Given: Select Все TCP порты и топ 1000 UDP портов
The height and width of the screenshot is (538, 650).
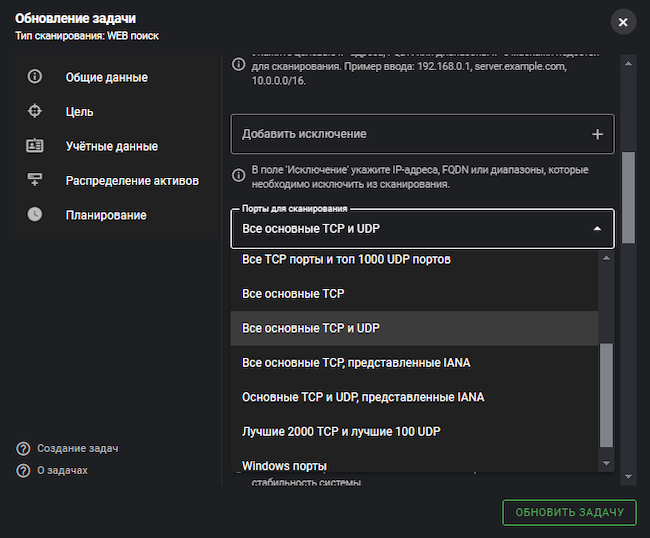Looking at the screenshot, I should 346,260.
